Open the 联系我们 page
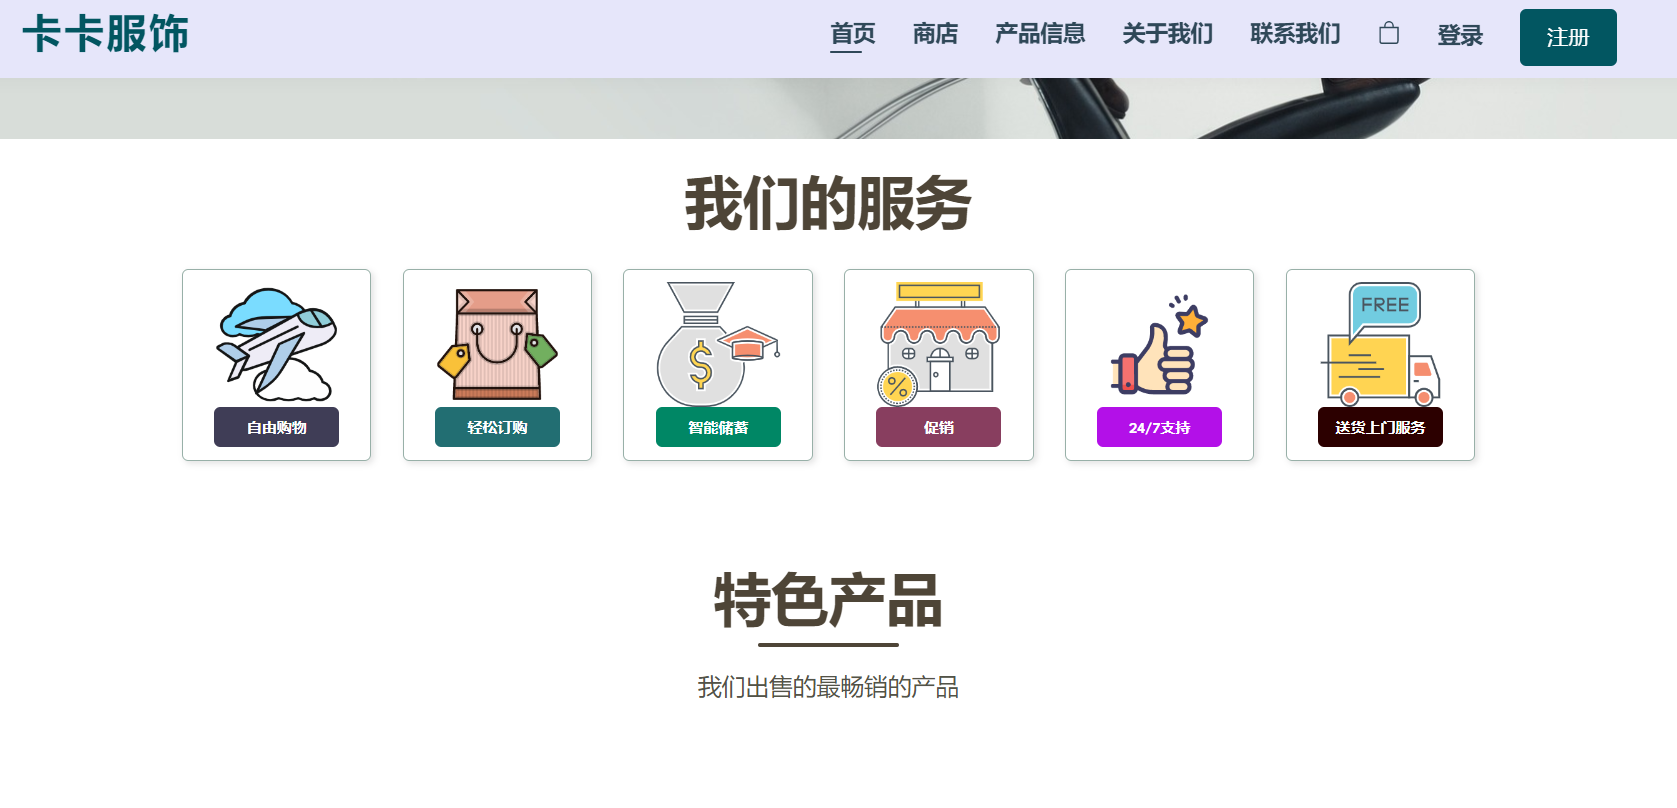This screenshot has width=1677, height=808. tap(1295, 34)
